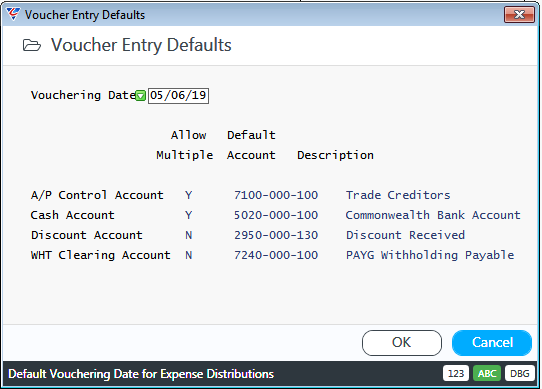Viewport: 542px width, 389px height.
Task: Toggle the 123 status bar indicator
Action: click(456, 374)
